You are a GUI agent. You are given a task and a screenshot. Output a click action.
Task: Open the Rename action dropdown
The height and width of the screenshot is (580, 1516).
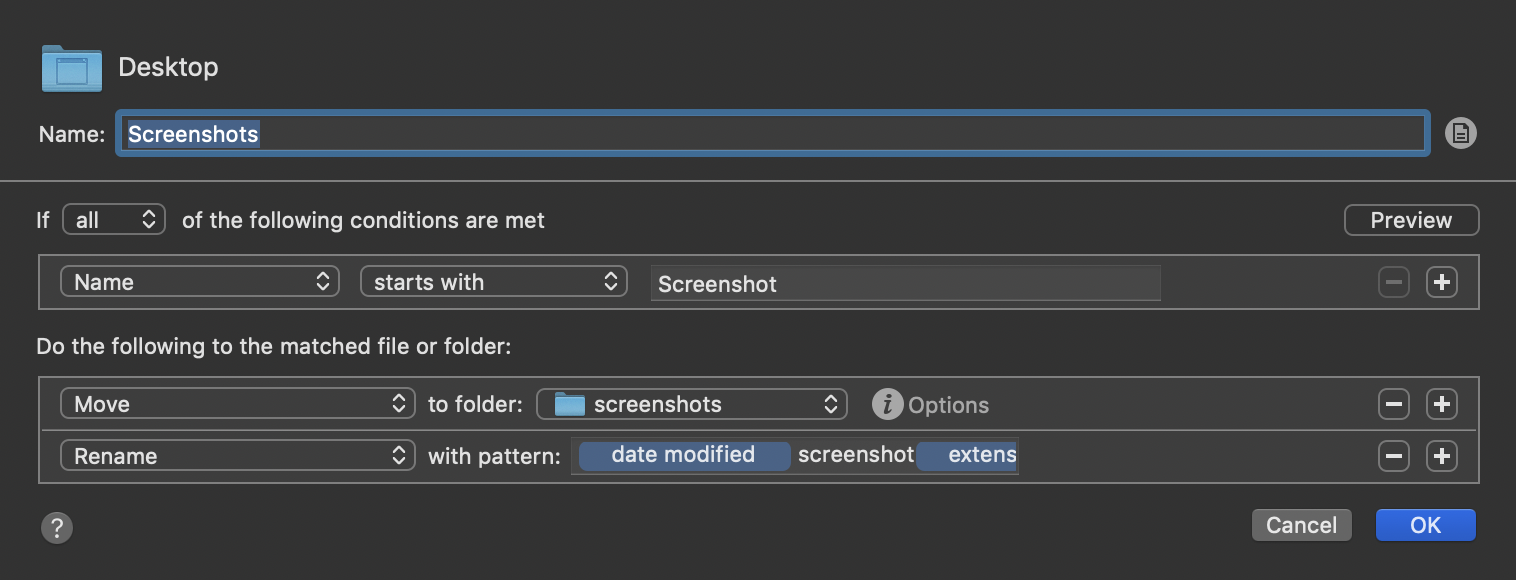(238, 456)
